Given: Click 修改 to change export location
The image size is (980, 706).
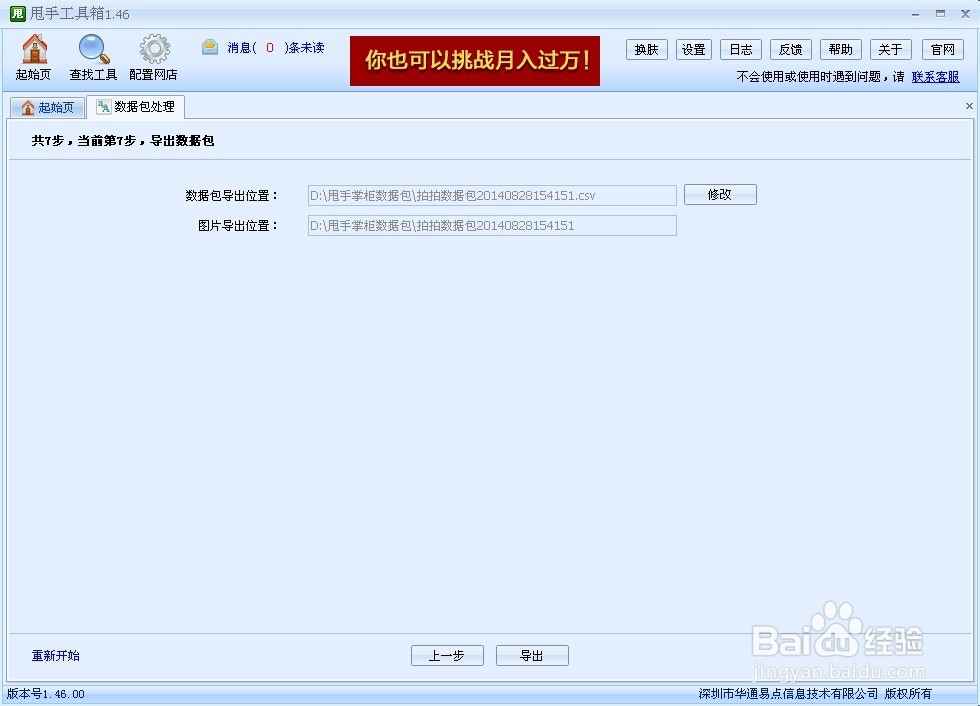Looking at the screenshot, I should 720,194.
